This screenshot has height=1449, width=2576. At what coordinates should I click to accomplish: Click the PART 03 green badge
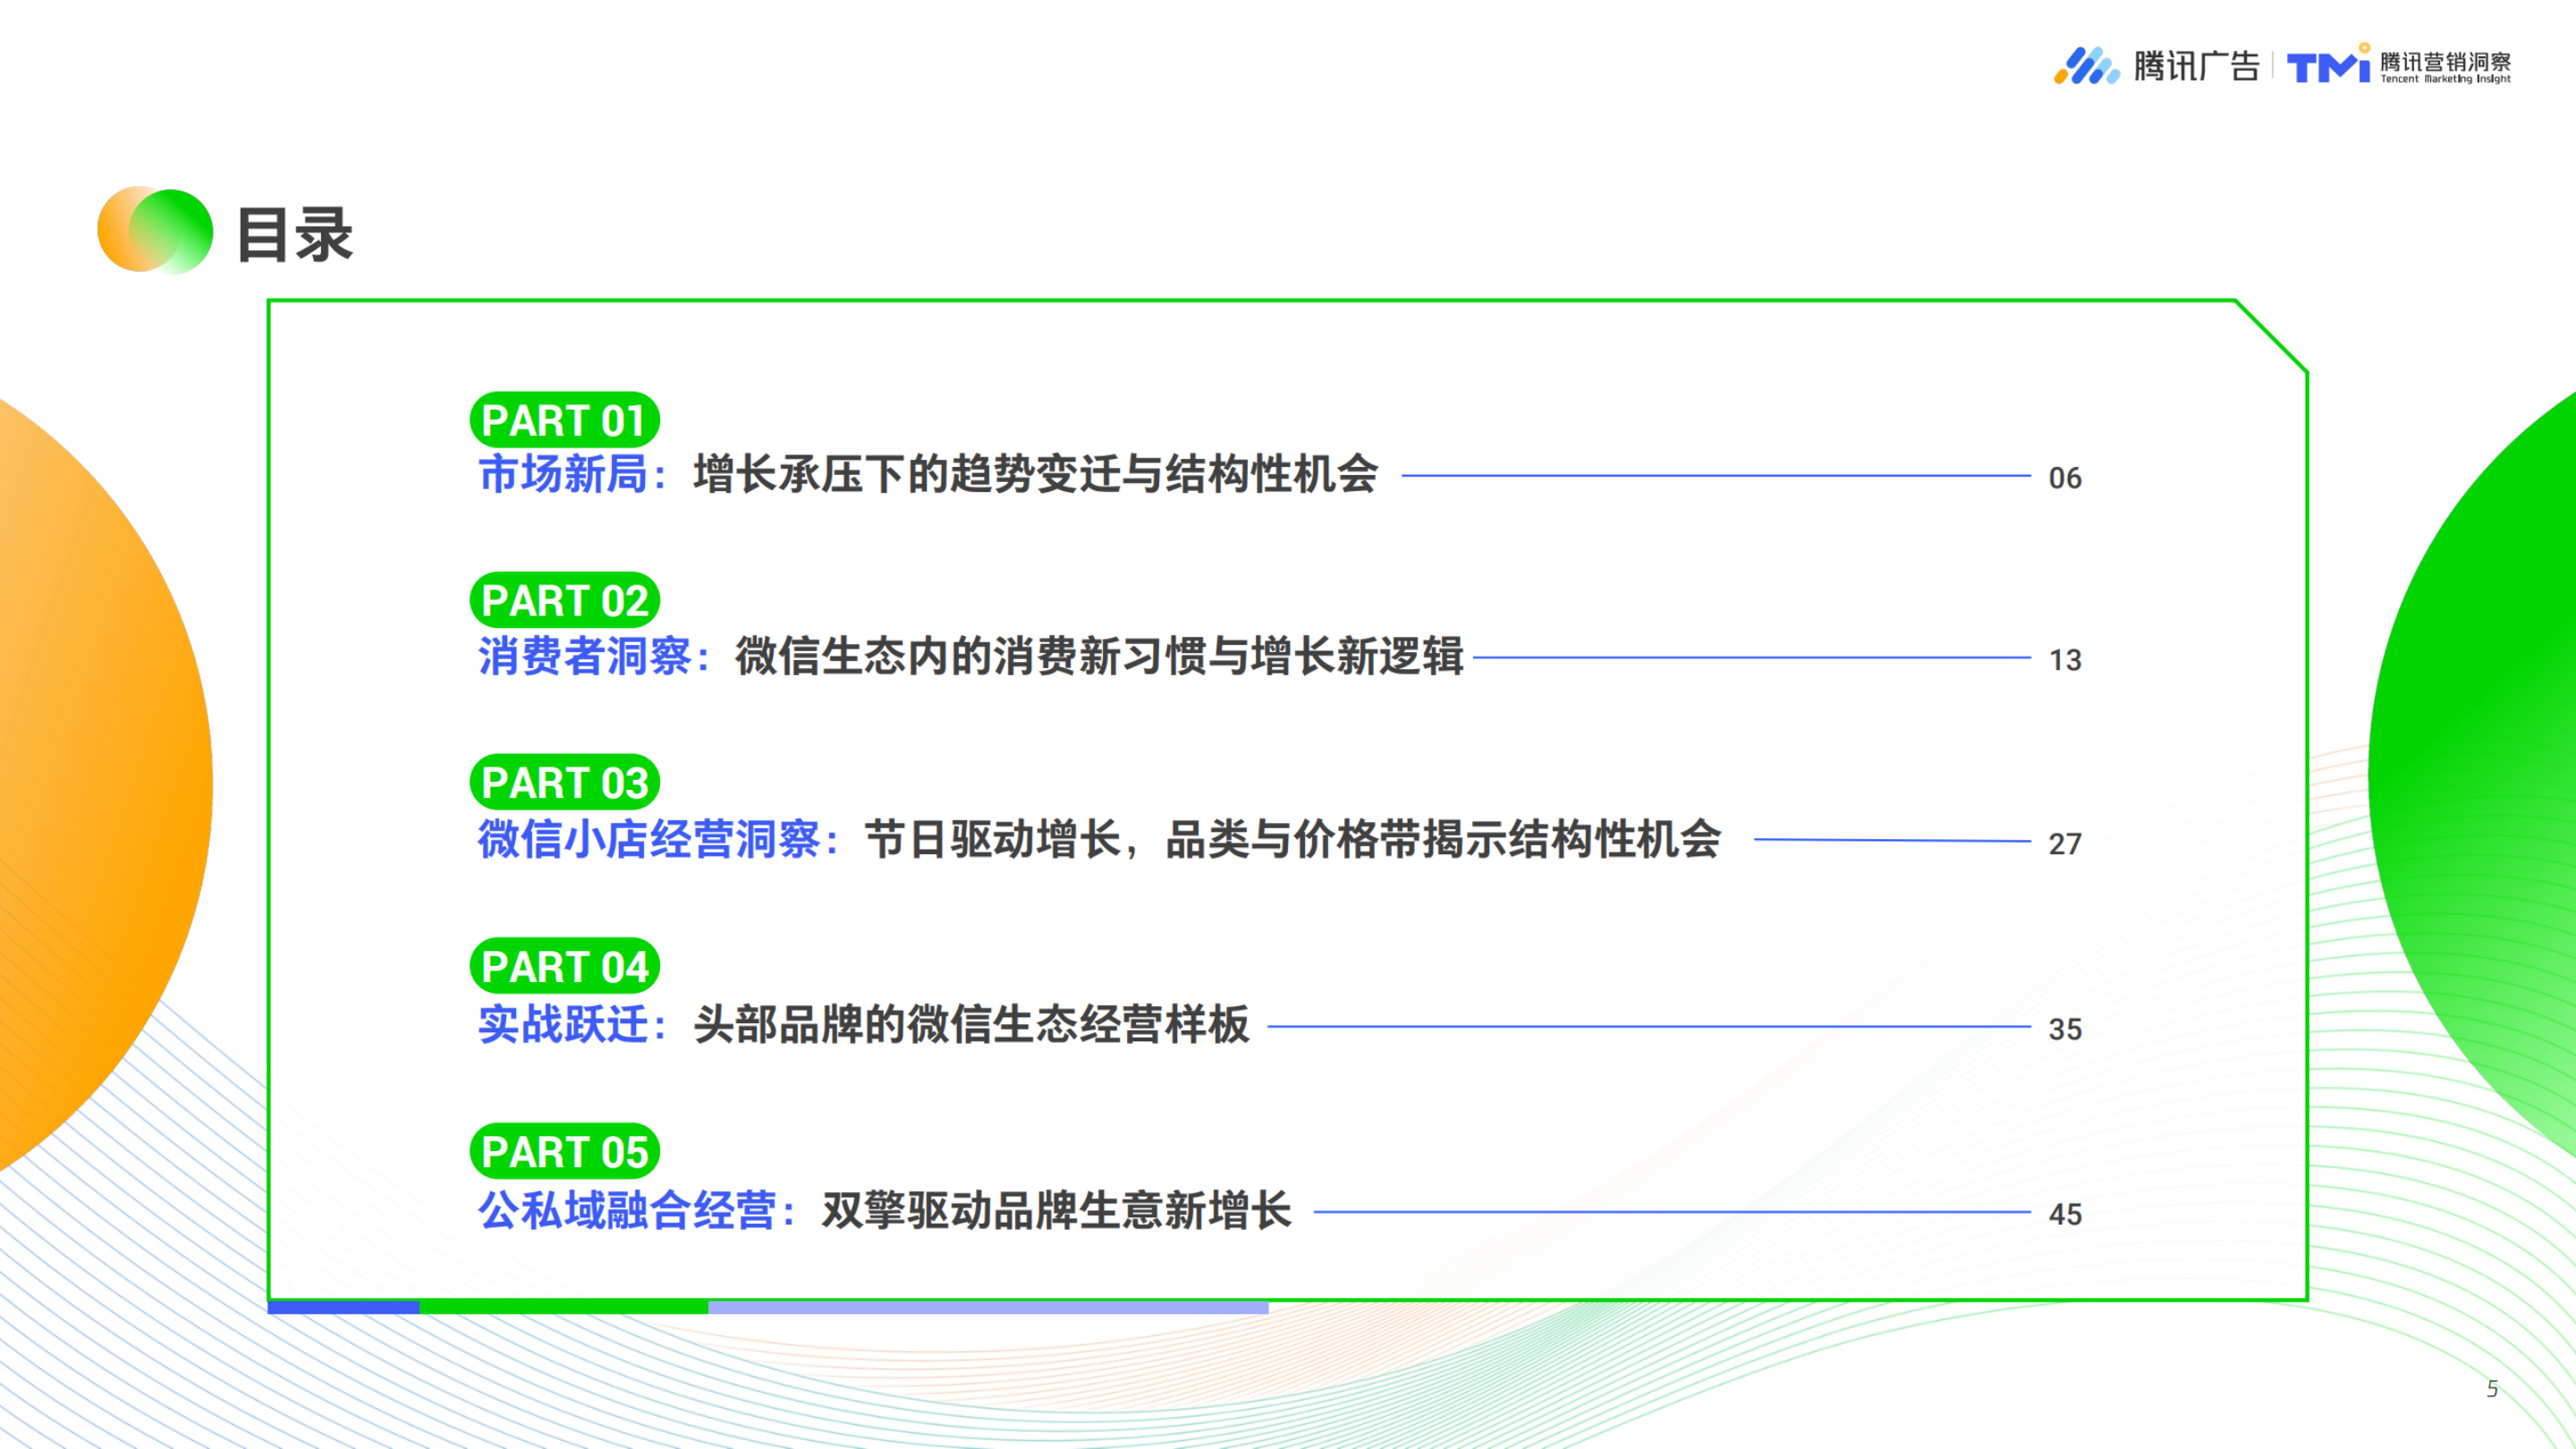[564, 783]
